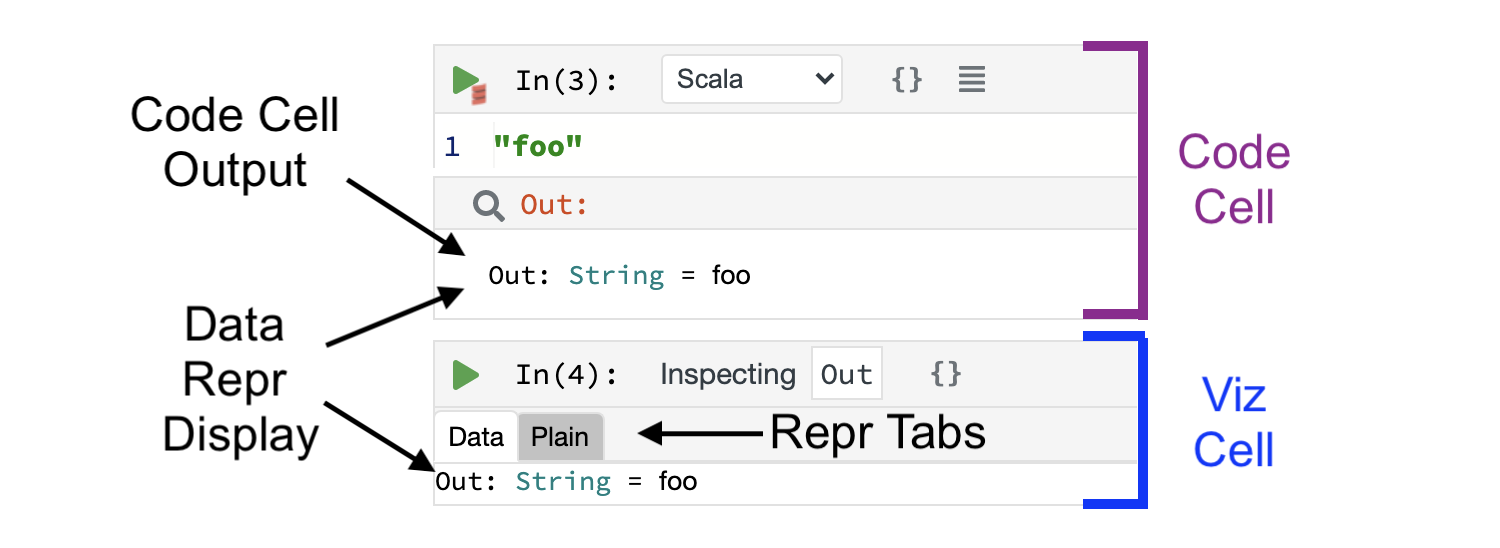Click the In(4): cell label
Image resolution: width=1500 pixels, height=548 pixels.
coord(566,375)
